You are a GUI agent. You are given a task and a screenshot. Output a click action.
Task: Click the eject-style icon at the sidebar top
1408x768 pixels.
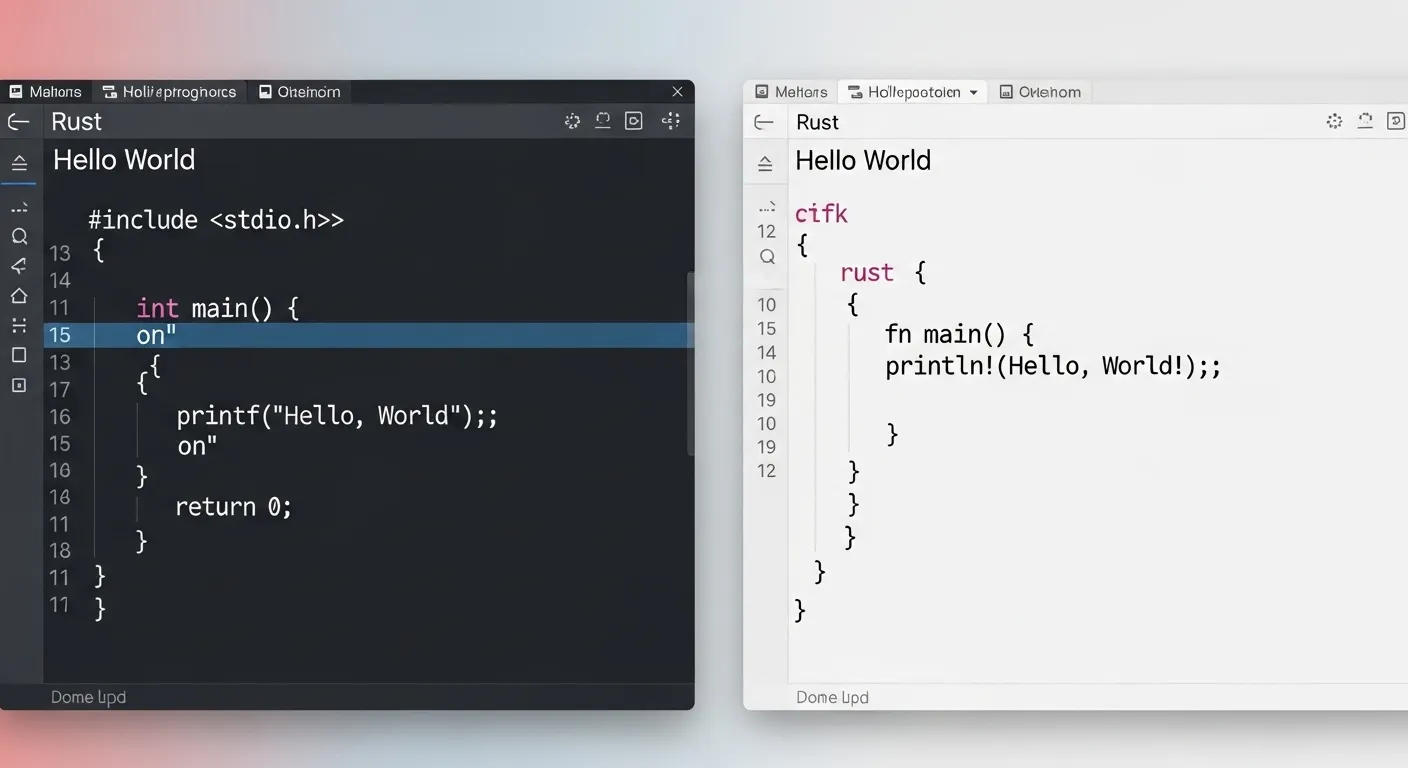[20, 162]
